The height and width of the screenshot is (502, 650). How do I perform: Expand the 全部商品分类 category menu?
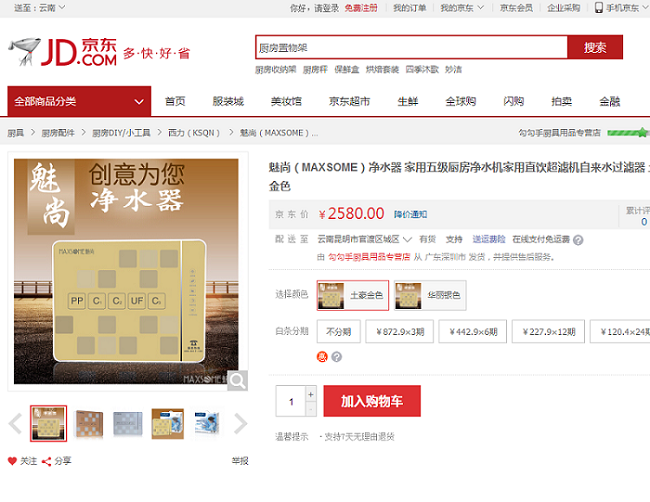click(79, 101)
